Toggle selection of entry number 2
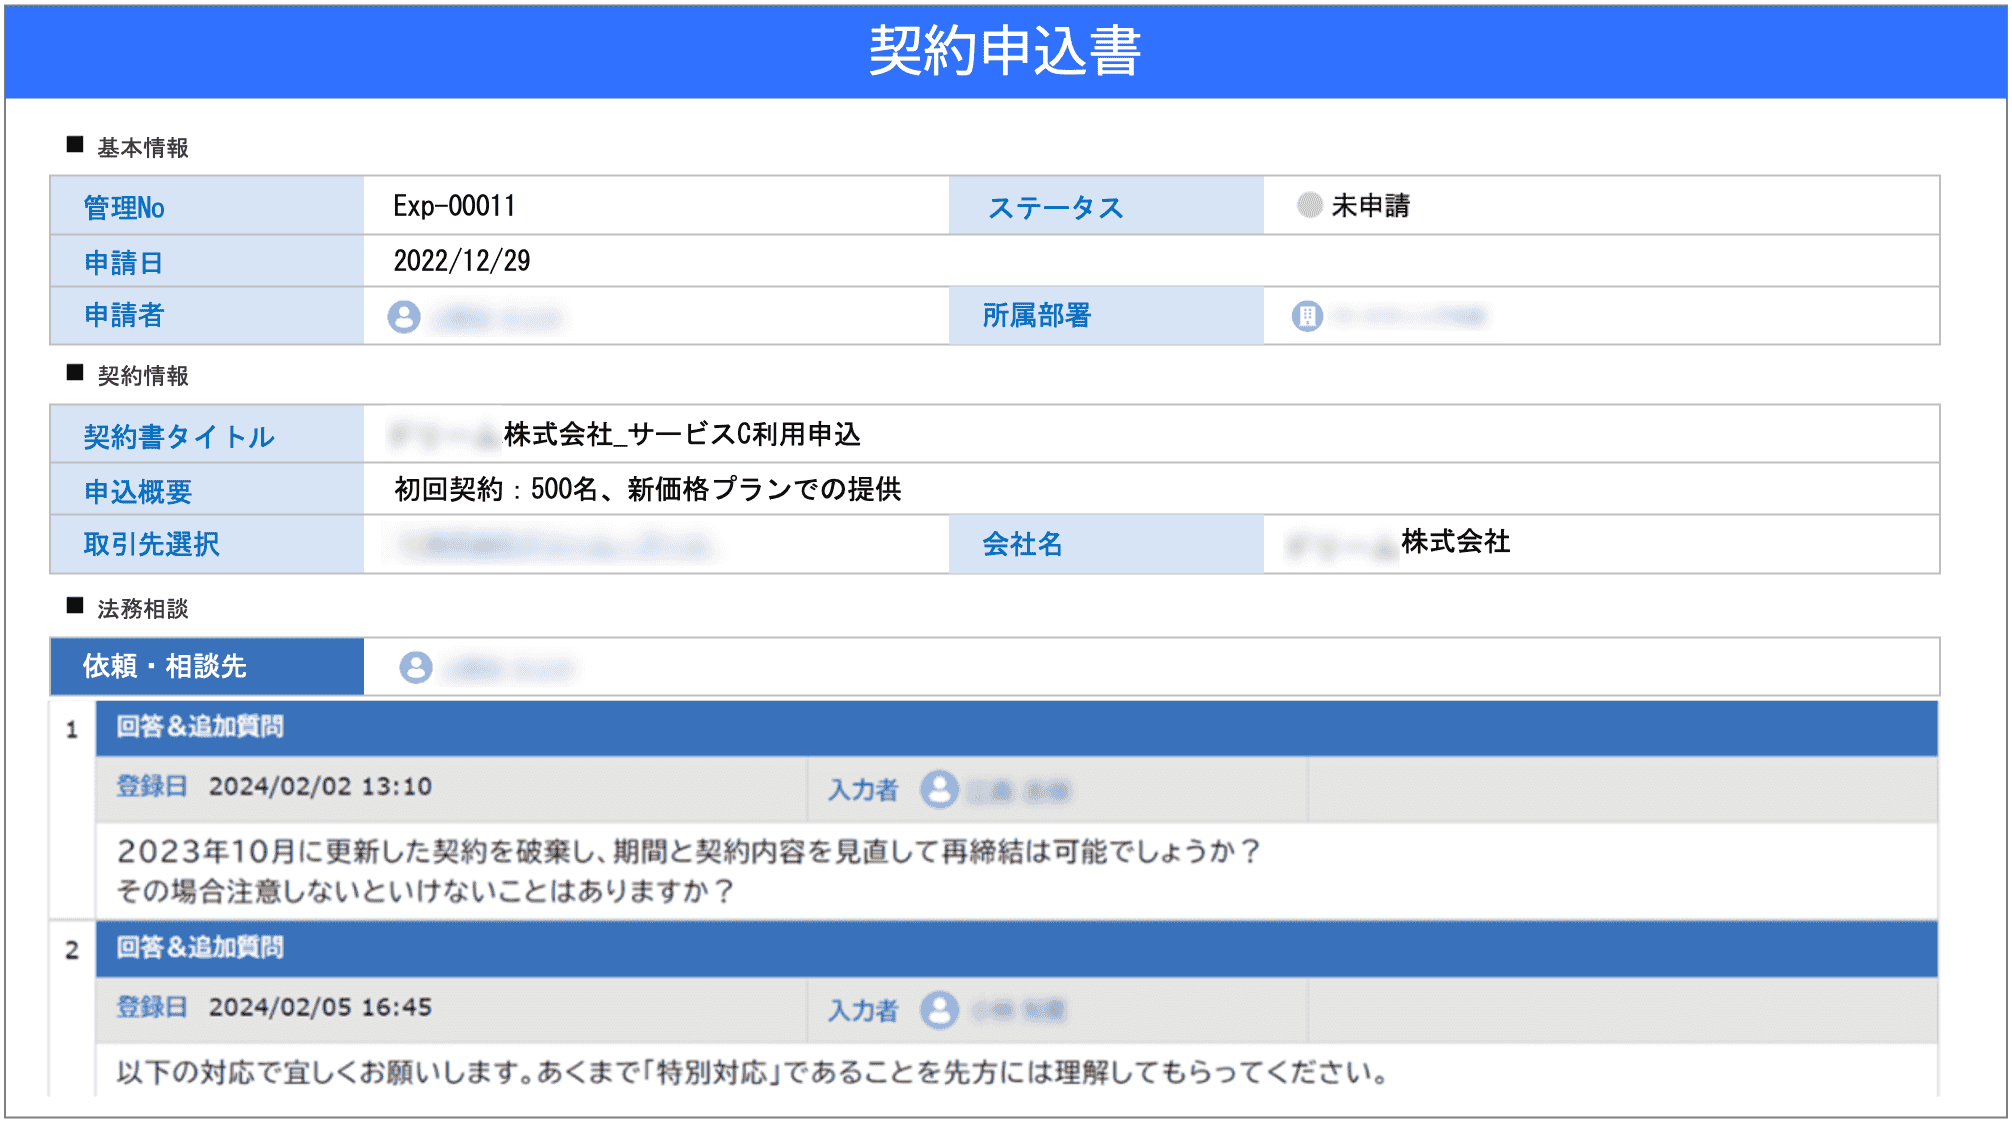 (x=70, y=949)
